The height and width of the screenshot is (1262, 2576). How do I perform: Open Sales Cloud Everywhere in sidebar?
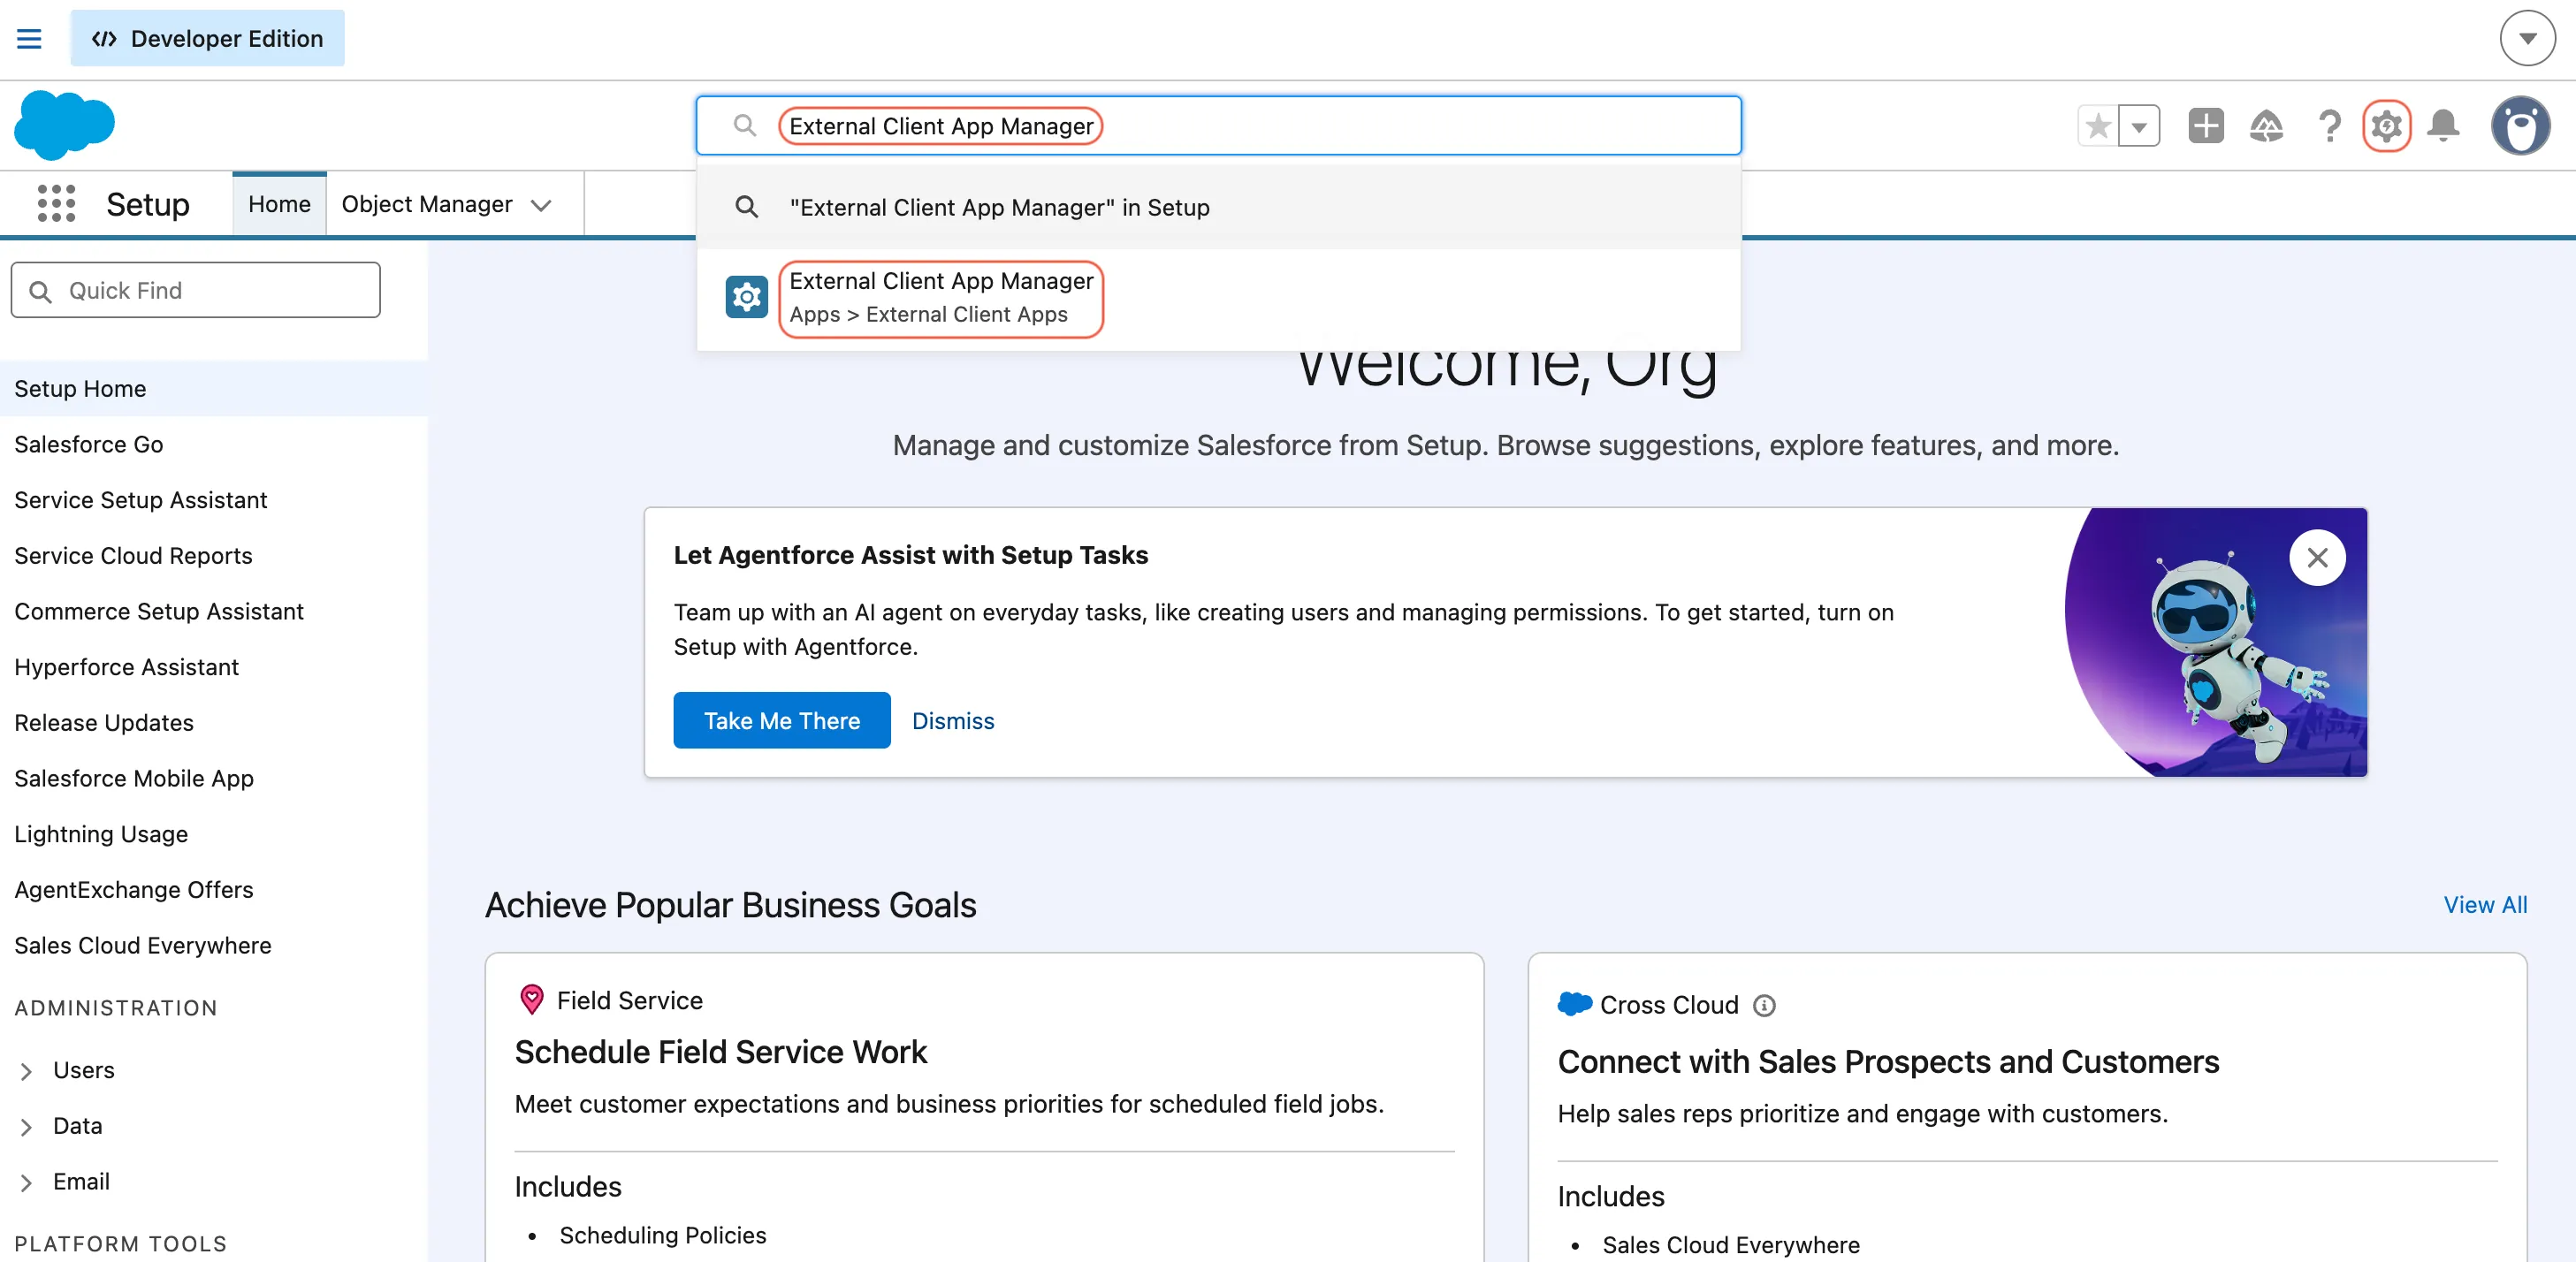click(143, 946)
